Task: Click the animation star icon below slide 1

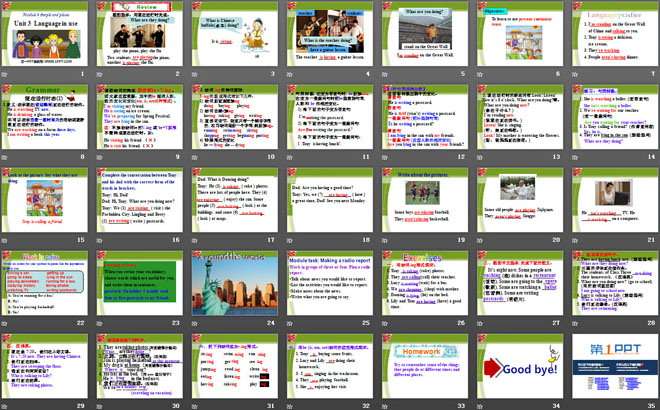Action: point(5,74)
